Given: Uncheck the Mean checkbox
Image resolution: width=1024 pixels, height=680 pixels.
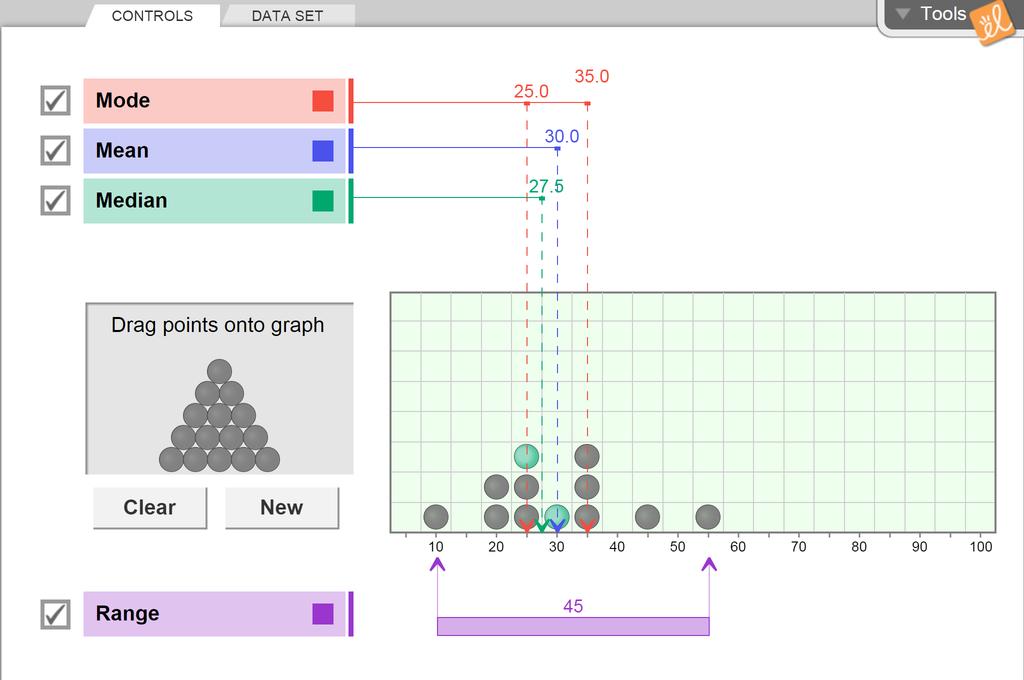Looking at the screenshot, I should click(x=55, y=151).
